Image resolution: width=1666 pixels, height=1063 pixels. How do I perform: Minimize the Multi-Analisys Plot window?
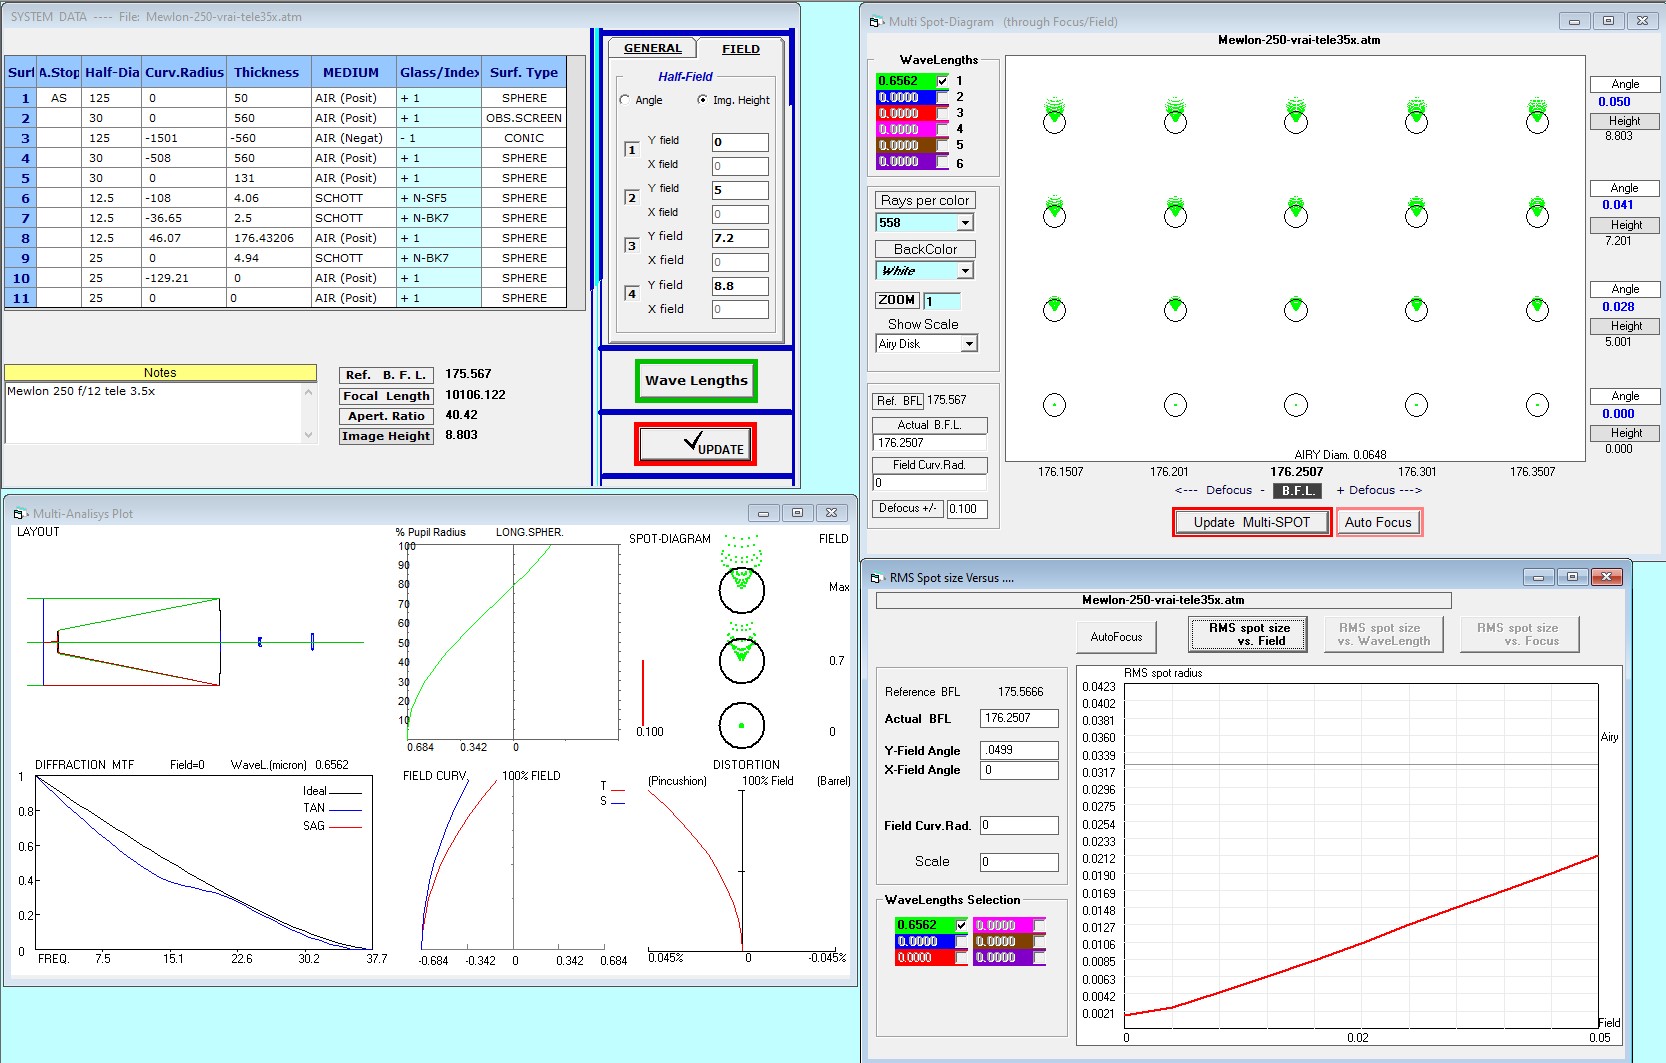[x=763, y=513]
